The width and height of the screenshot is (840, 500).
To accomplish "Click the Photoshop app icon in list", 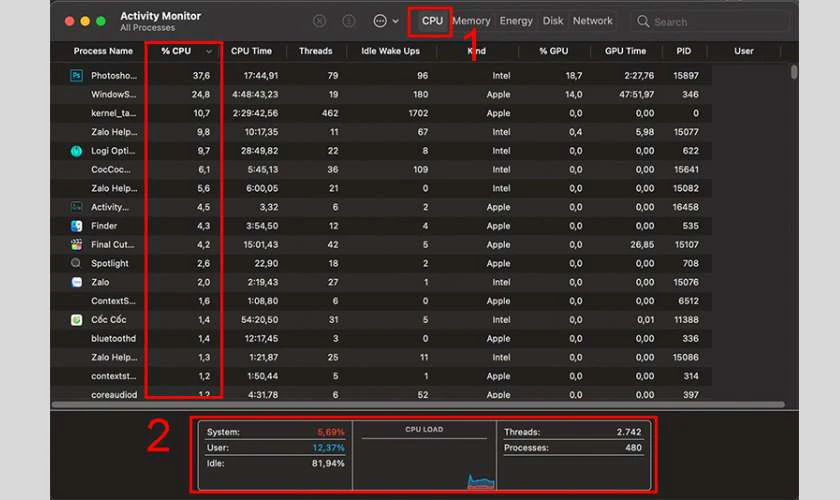I will pos(76,76).
